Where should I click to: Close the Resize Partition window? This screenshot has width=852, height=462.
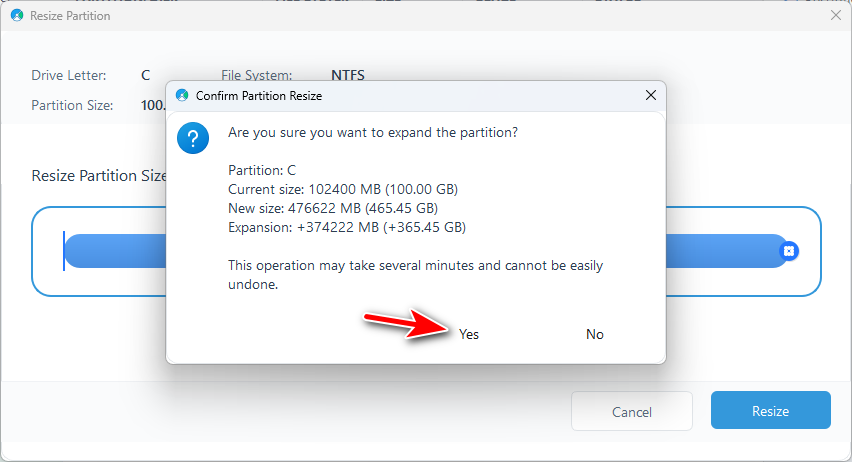pos(836,16)
